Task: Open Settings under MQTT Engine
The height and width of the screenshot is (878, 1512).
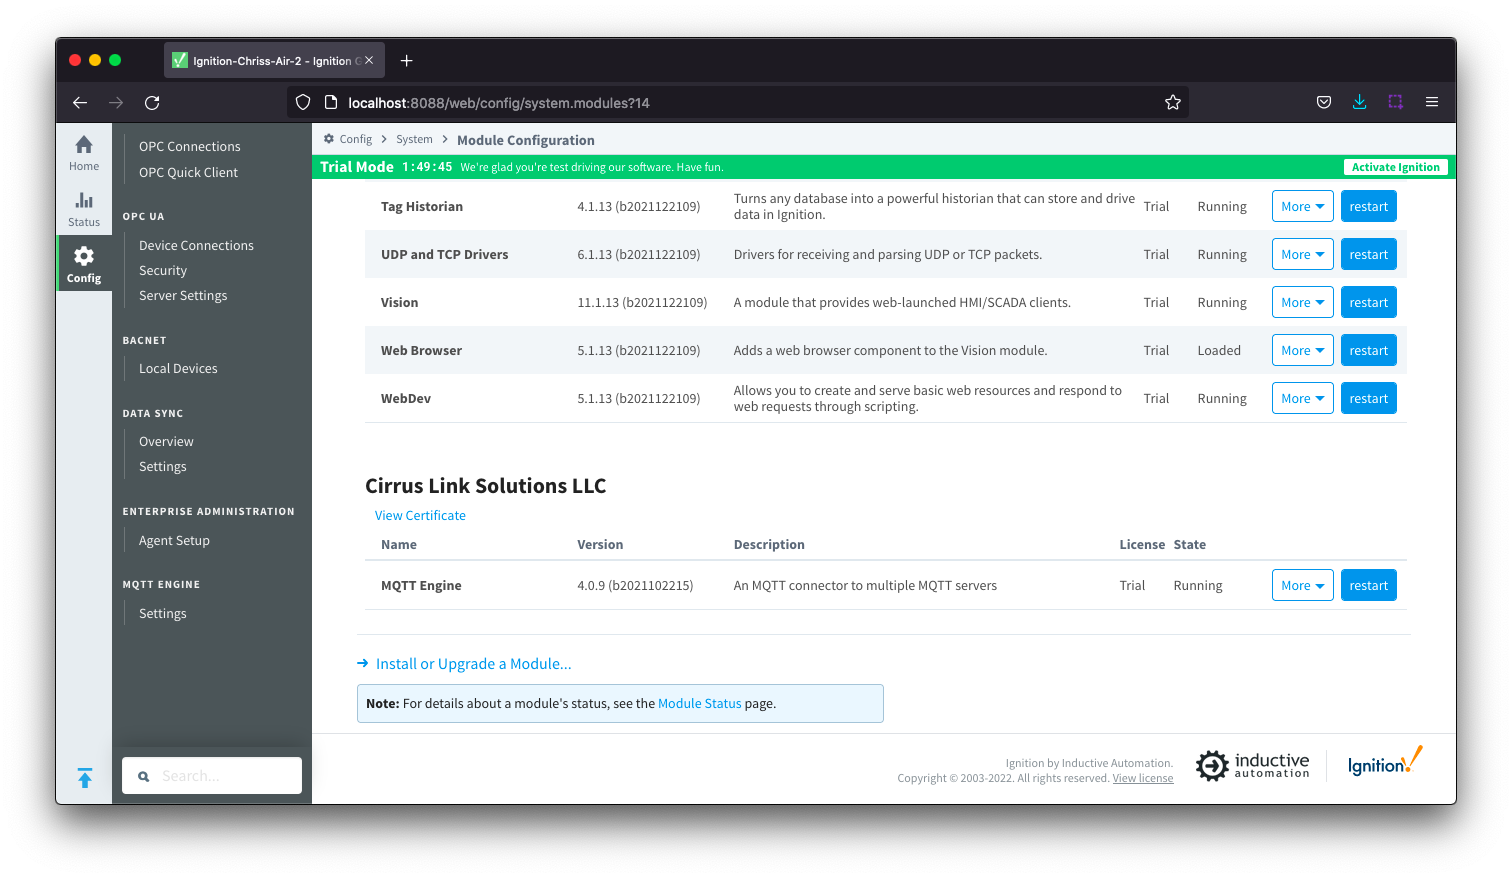Action: coord(163,613)
